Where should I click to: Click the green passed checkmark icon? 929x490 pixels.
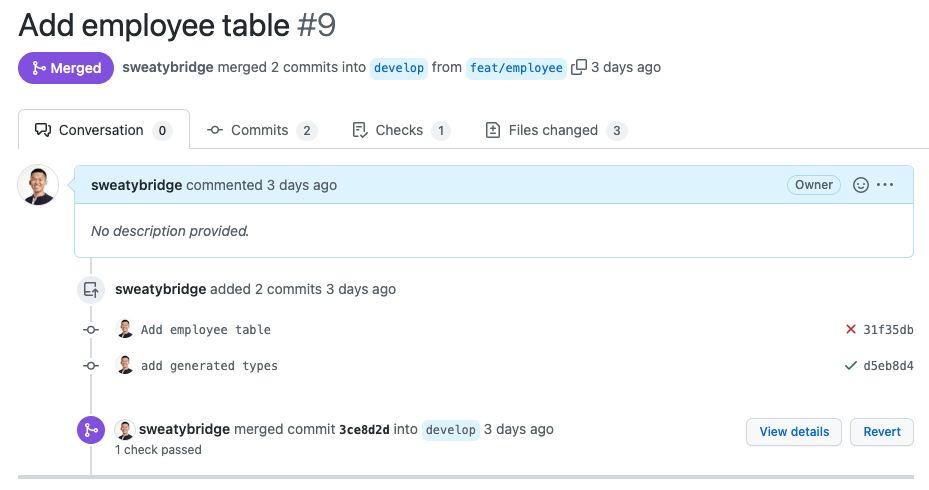[x=851, y=366]
